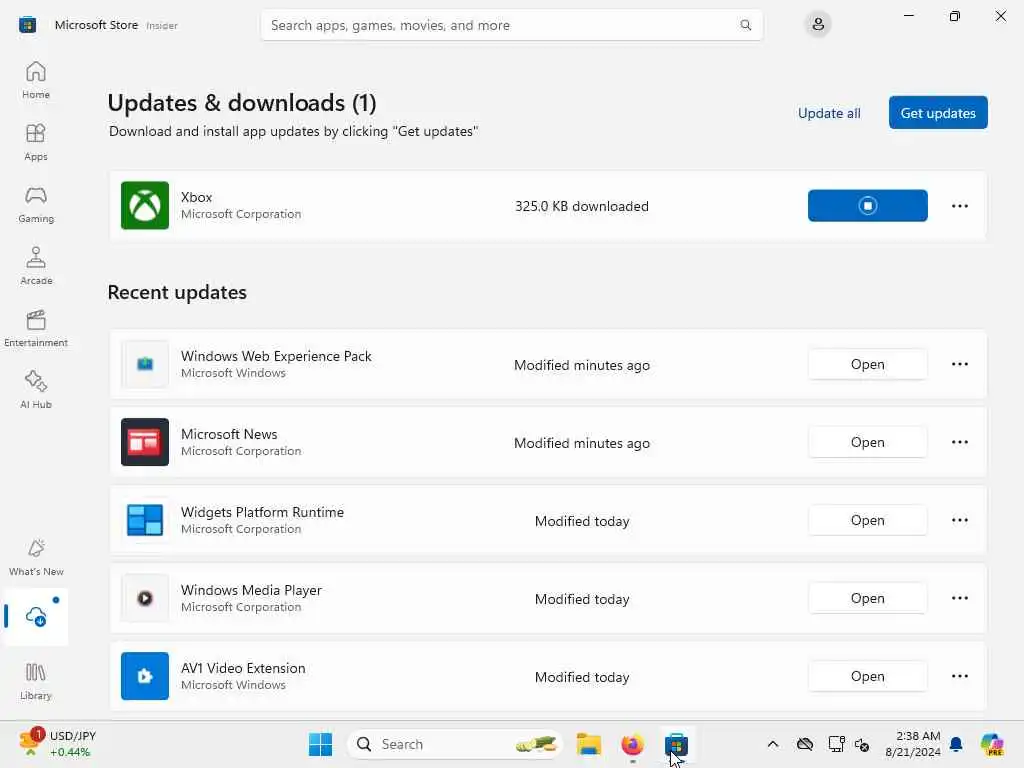This screenshot has height=768, width=1024.
Task: Open the USD/JPY widget in taskbar
Action: pos(57,744)
